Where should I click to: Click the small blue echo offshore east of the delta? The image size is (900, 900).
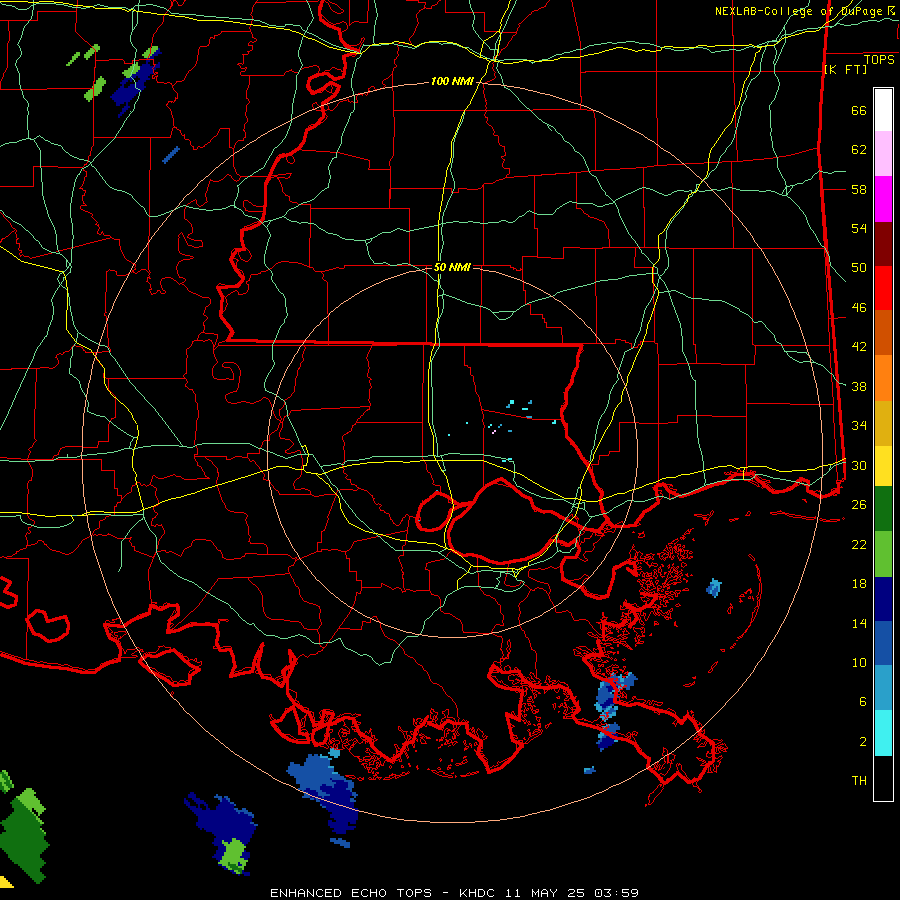713,588
